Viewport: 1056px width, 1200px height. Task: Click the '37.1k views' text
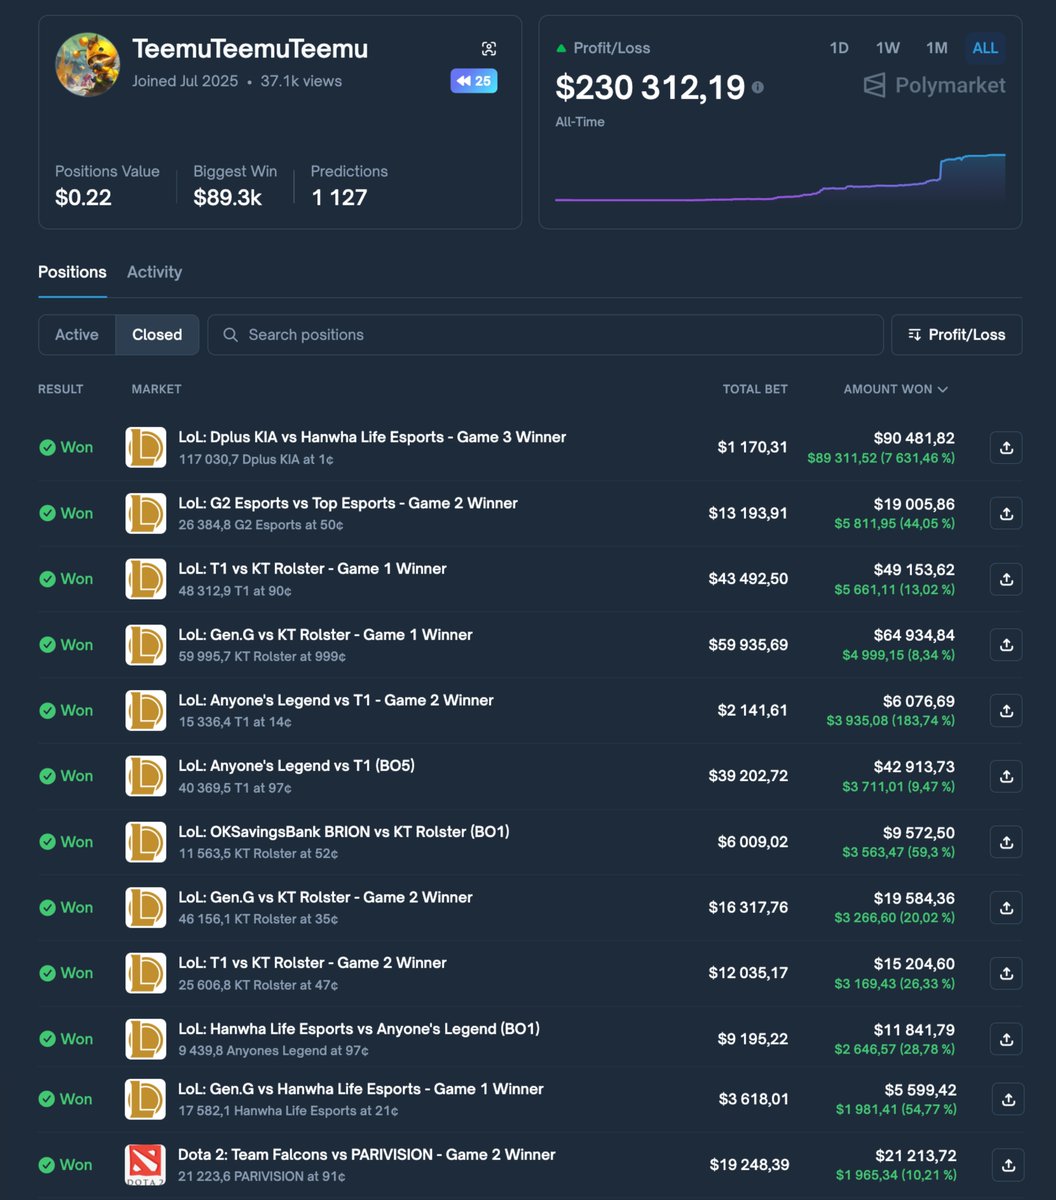pos(301,81)
